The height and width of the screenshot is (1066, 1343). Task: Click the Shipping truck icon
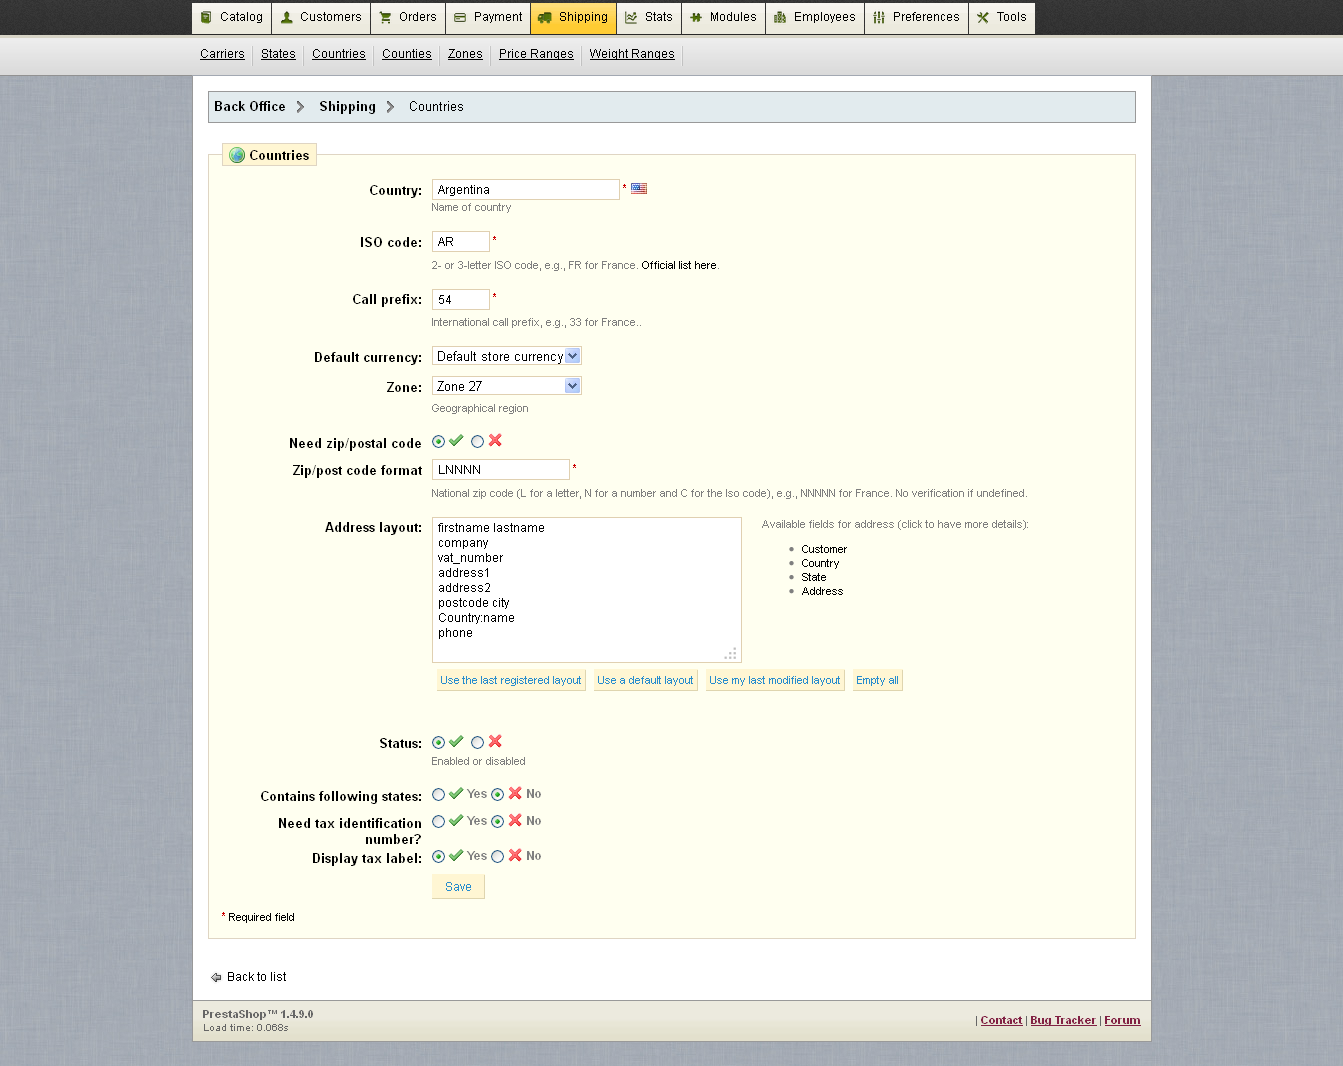pyautogui.click(x=545, y=17)
